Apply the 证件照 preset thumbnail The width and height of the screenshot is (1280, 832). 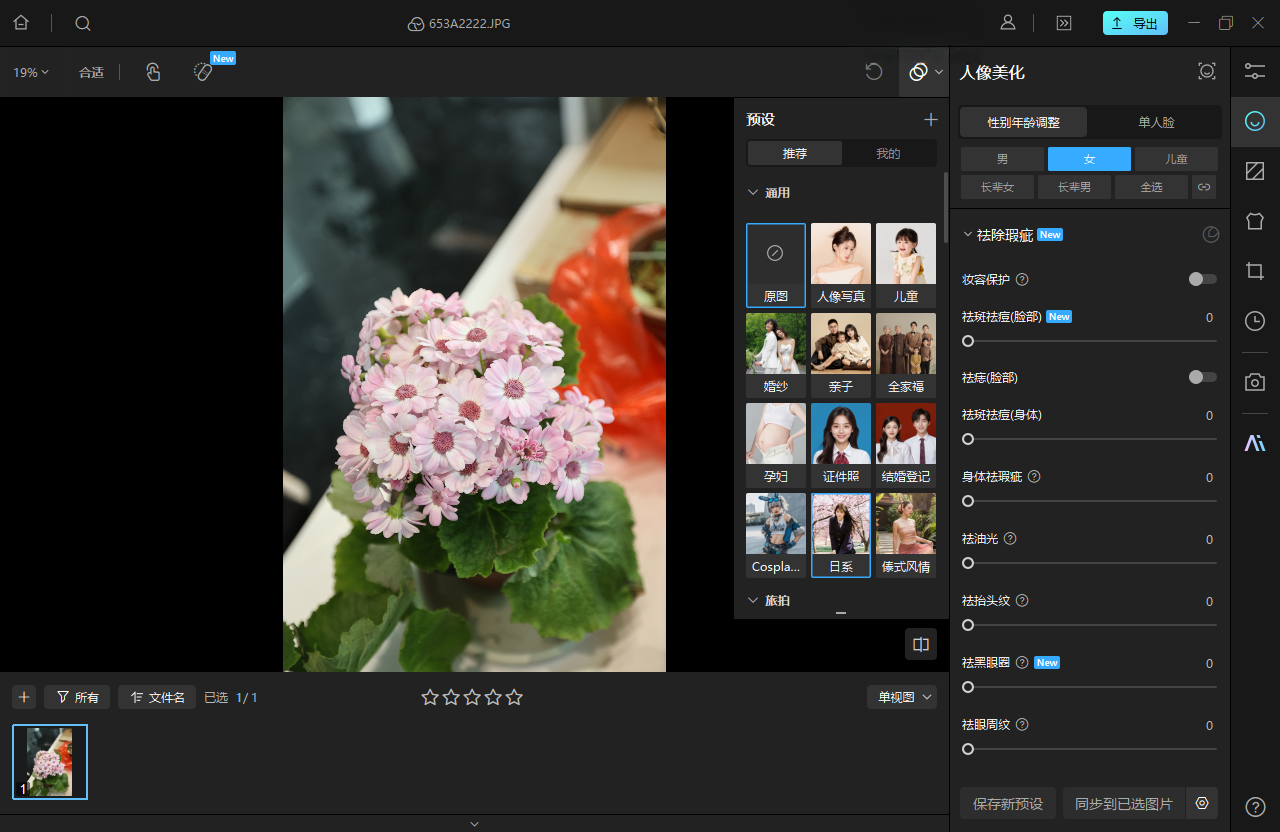(x=841, y=445)
